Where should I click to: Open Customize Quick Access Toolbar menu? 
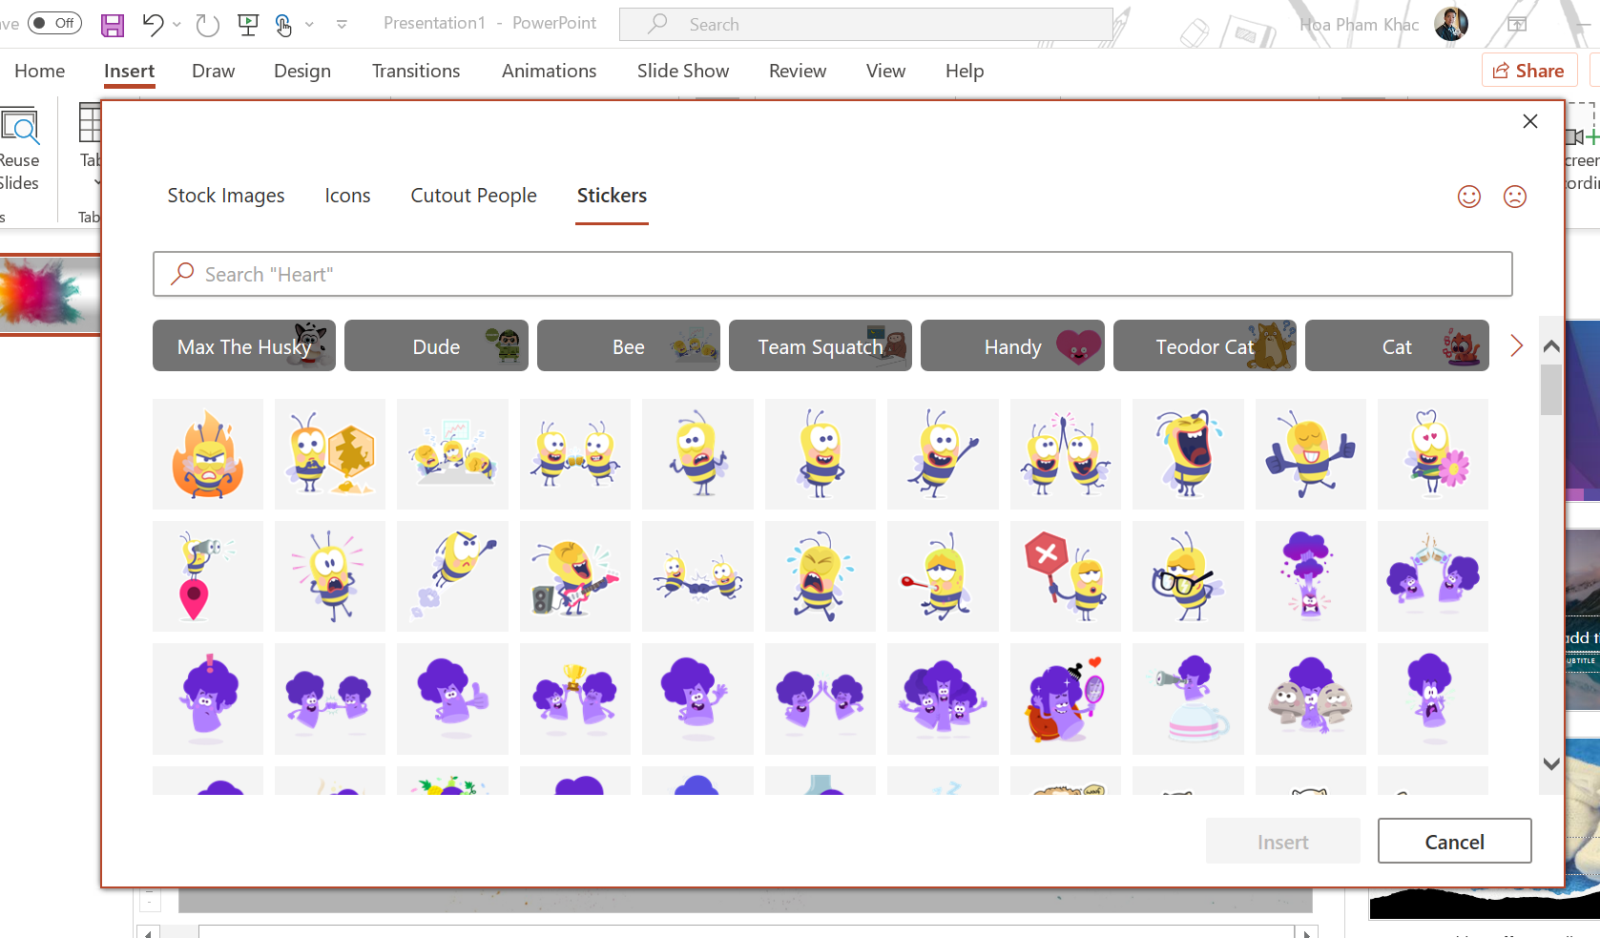tap(342, 24)
